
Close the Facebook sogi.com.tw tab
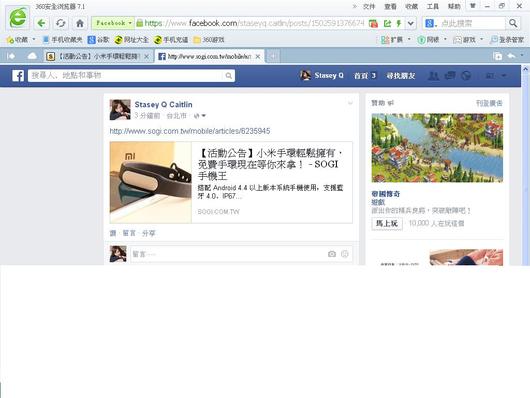click(258, 56)
